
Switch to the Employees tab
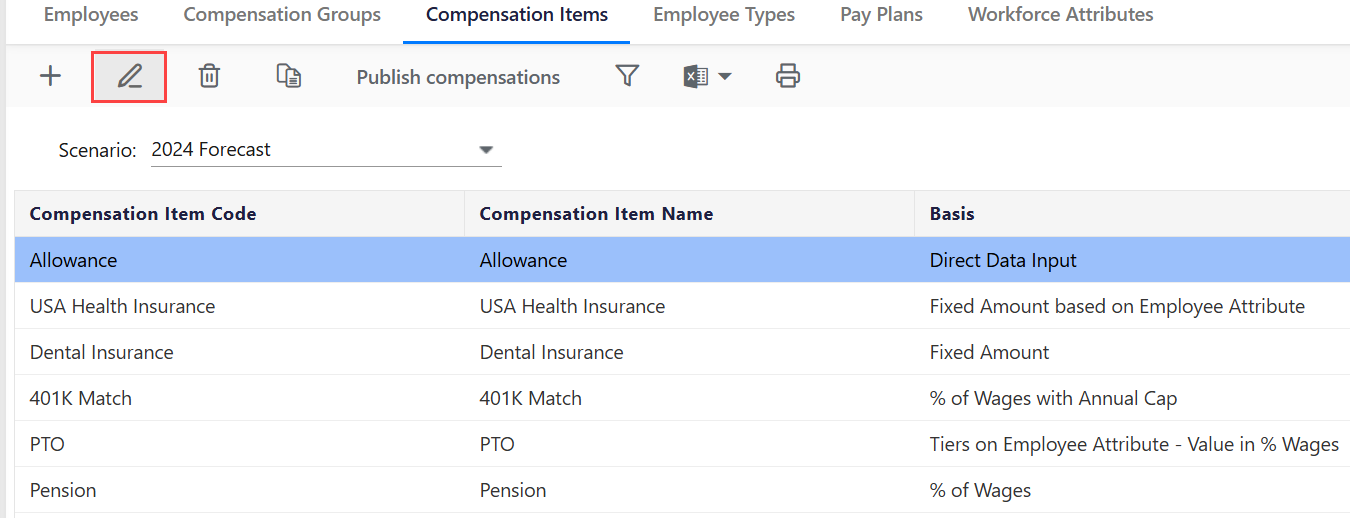click(91, 15)
